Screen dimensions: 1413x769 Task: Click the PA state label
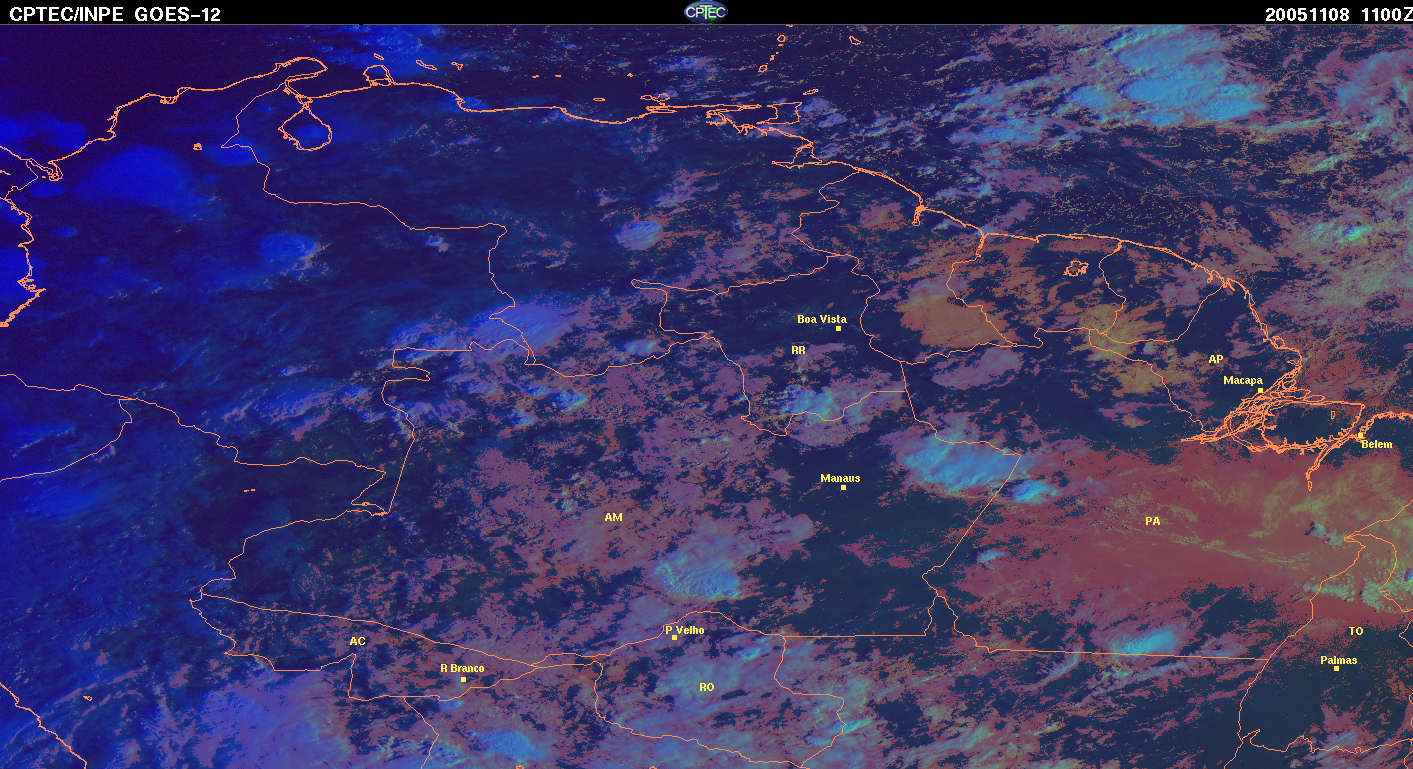1152,521
